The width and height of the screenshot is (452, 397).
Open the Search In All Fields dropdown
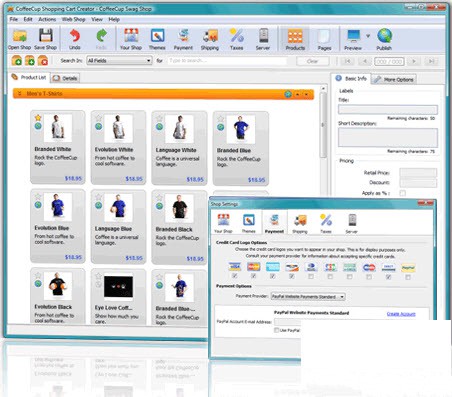pos(119,61)
